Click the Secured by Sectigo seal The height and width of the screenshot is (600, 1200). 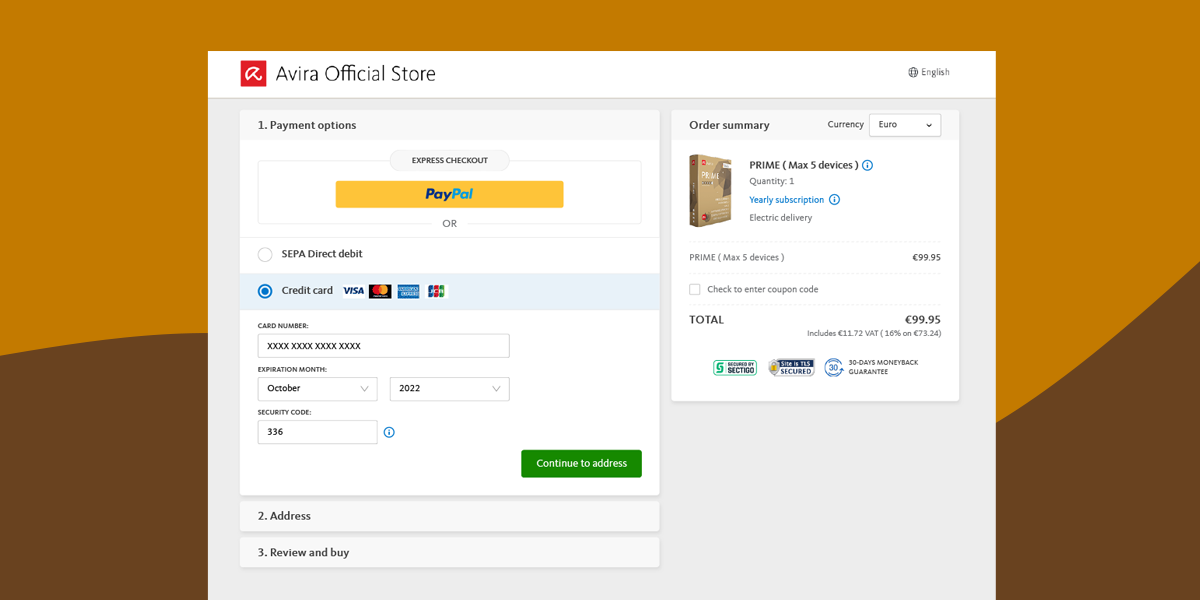coord(734,367)
